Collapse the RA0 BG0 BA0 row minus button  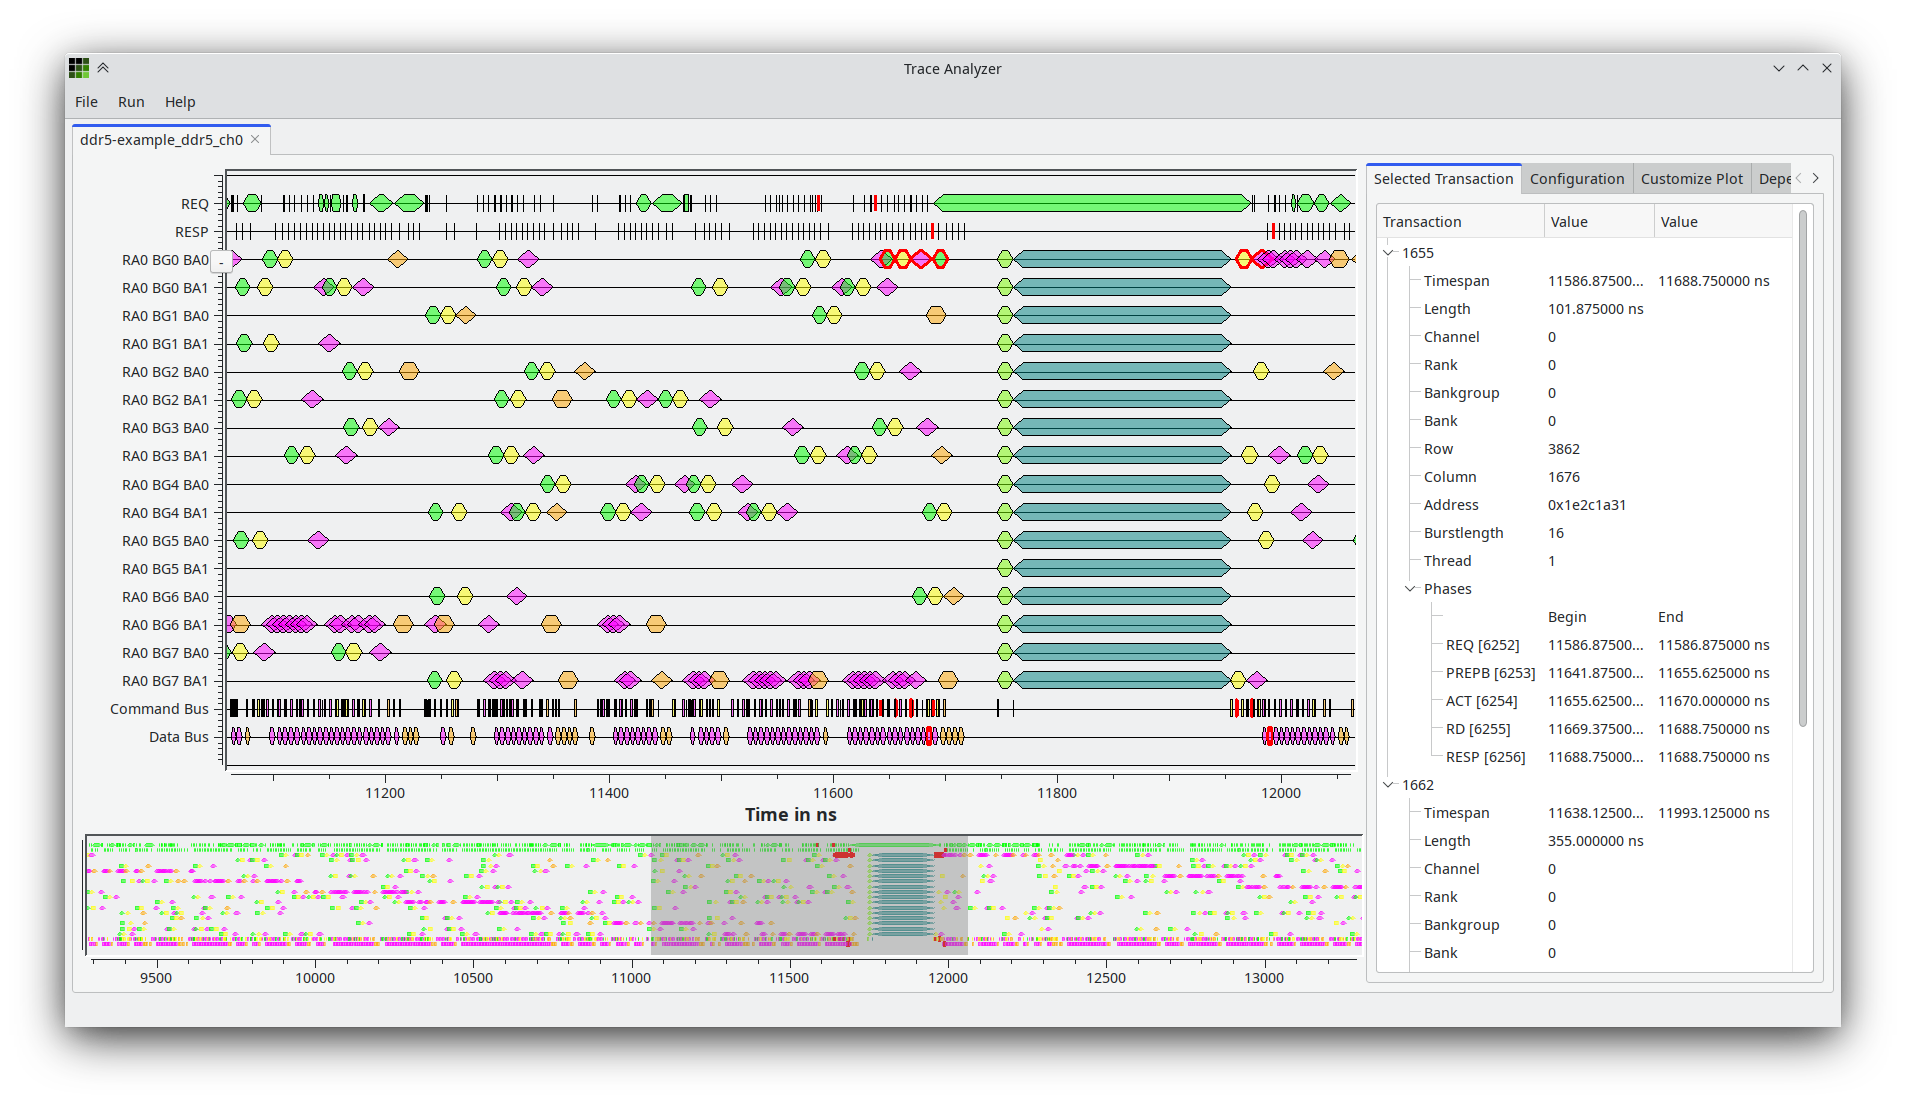pos(221,261)
